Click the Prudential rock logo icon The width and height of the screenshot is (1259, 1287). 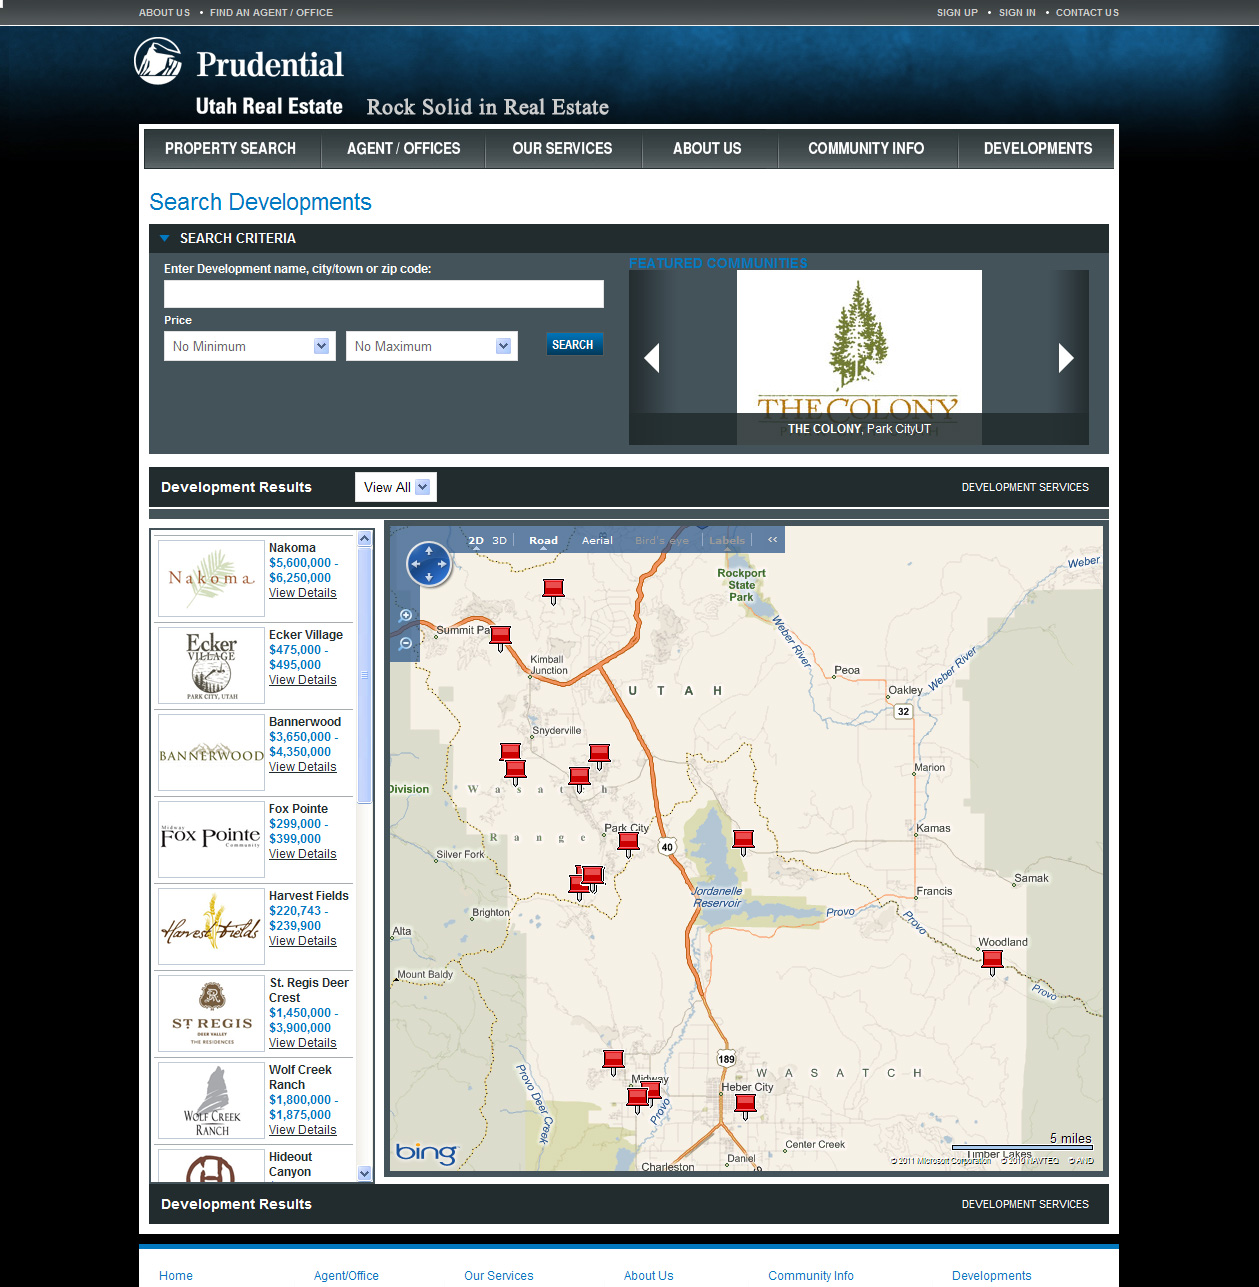click(x=158, y=61)
